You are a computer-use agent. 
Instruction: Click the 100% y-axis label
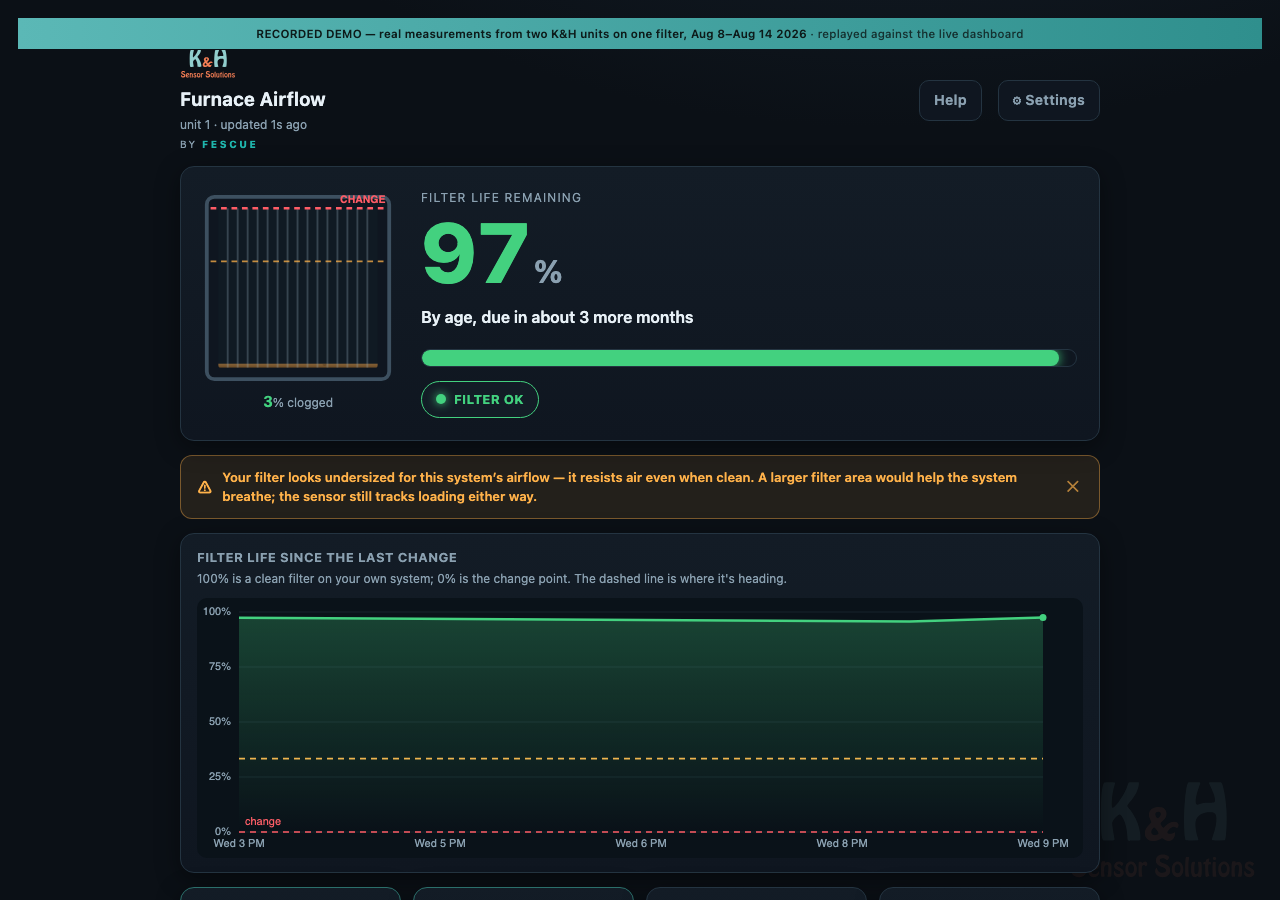pyautogui.click(x=217, y=611)
